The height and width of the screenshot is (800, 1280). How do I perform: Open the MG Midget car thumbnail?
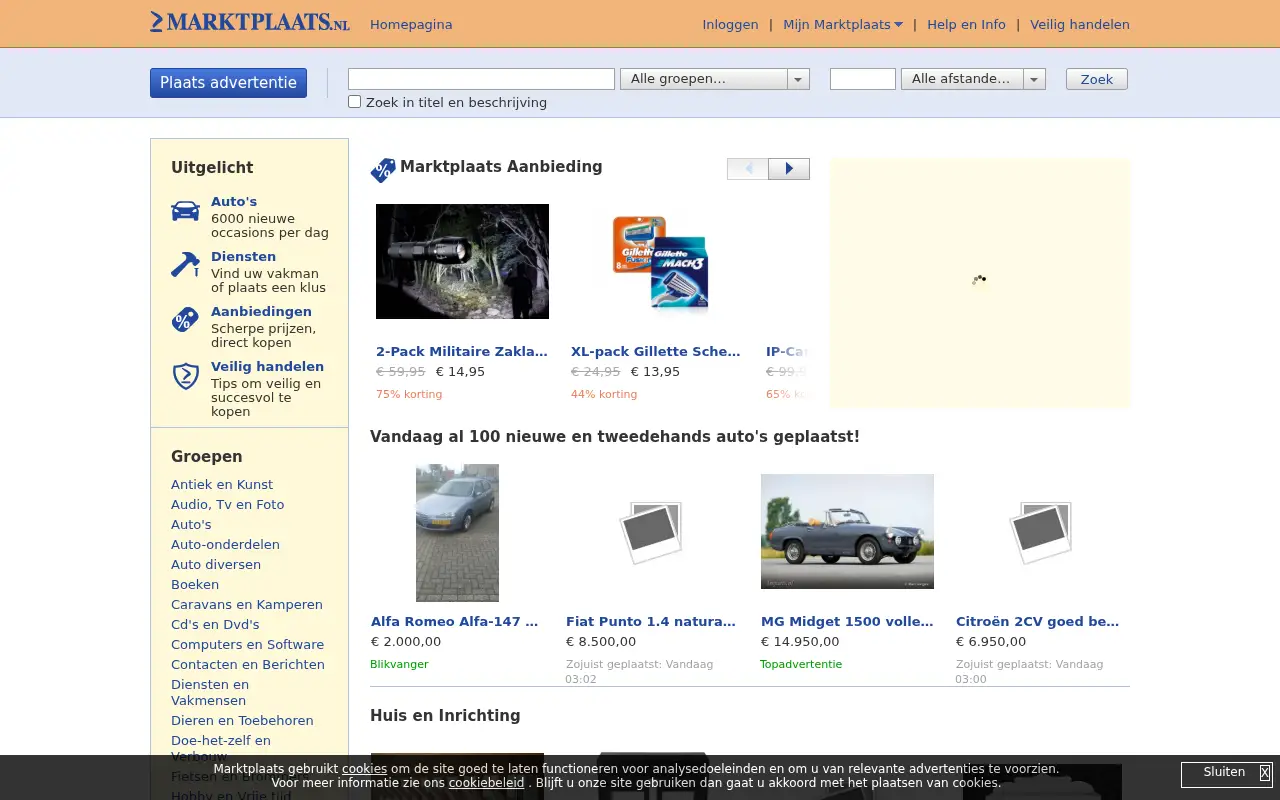coord(847,531)
